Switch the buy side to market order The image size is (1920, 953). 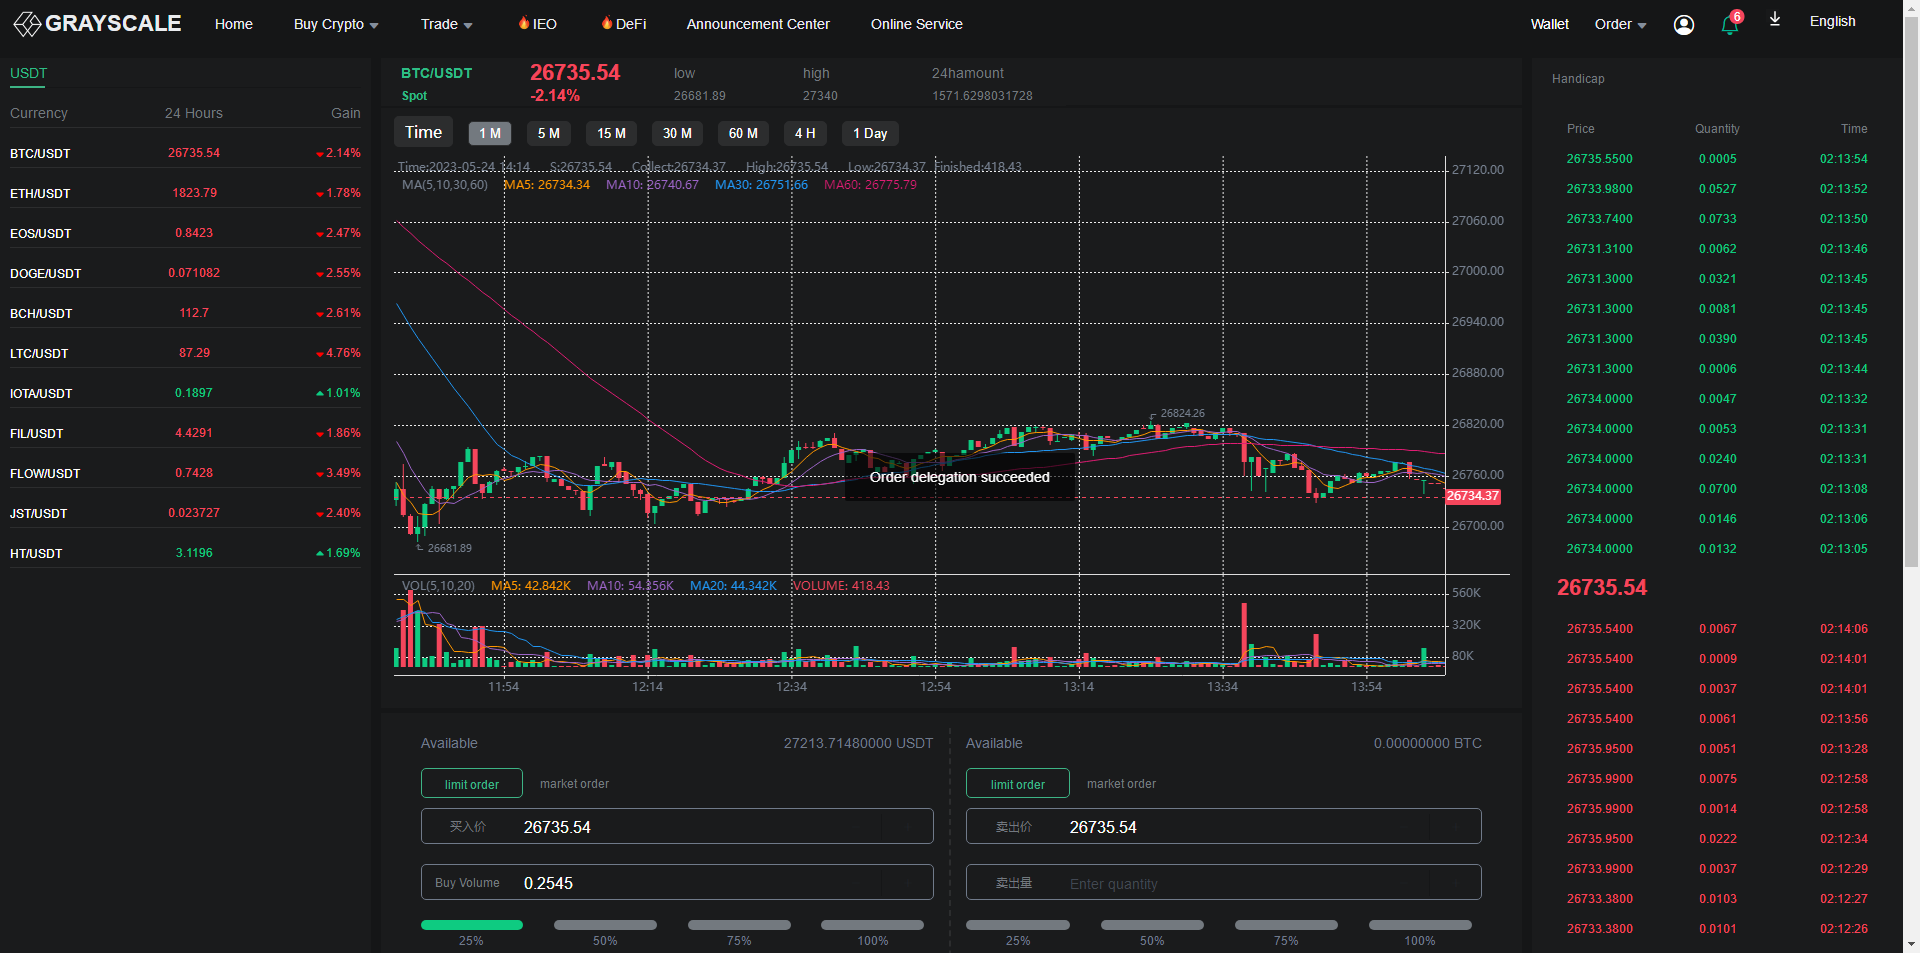click(x=574, y=784)
